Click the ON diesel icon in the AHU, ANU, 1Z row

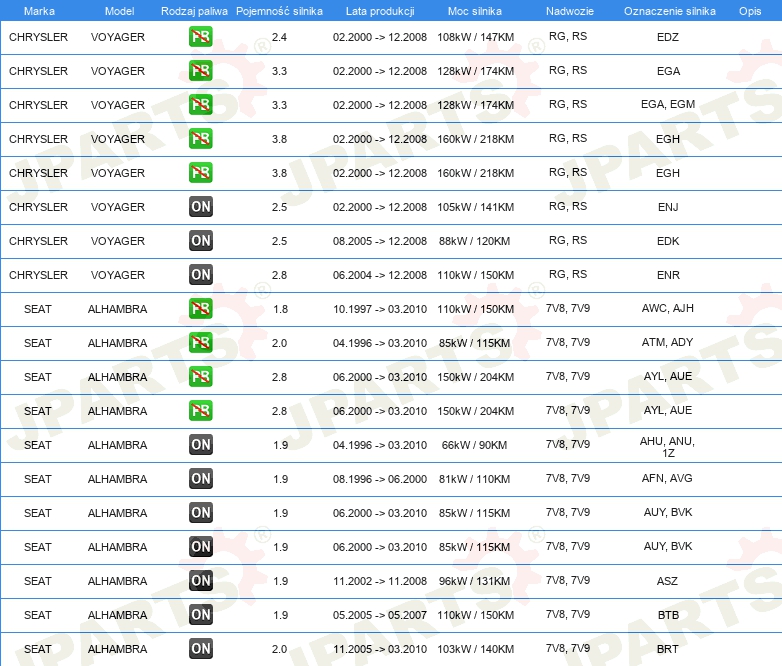200,444
